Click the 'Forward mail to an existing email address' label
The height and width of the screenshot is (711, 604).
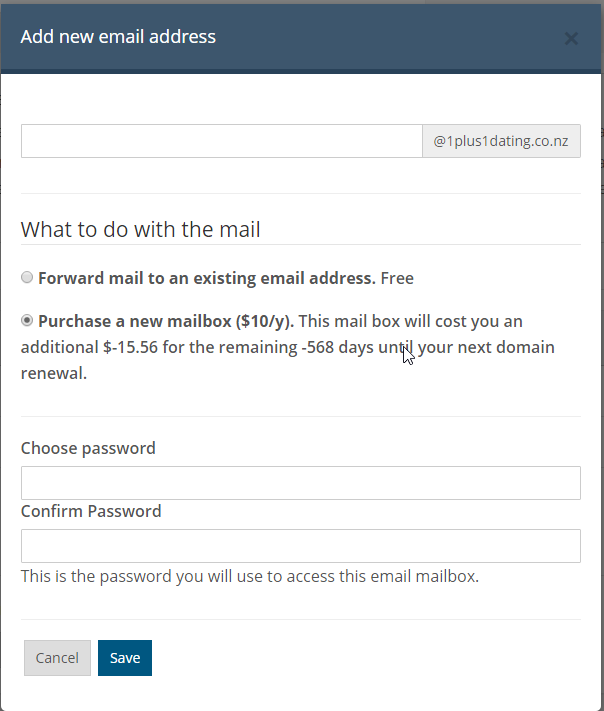[x=206, y=278]
